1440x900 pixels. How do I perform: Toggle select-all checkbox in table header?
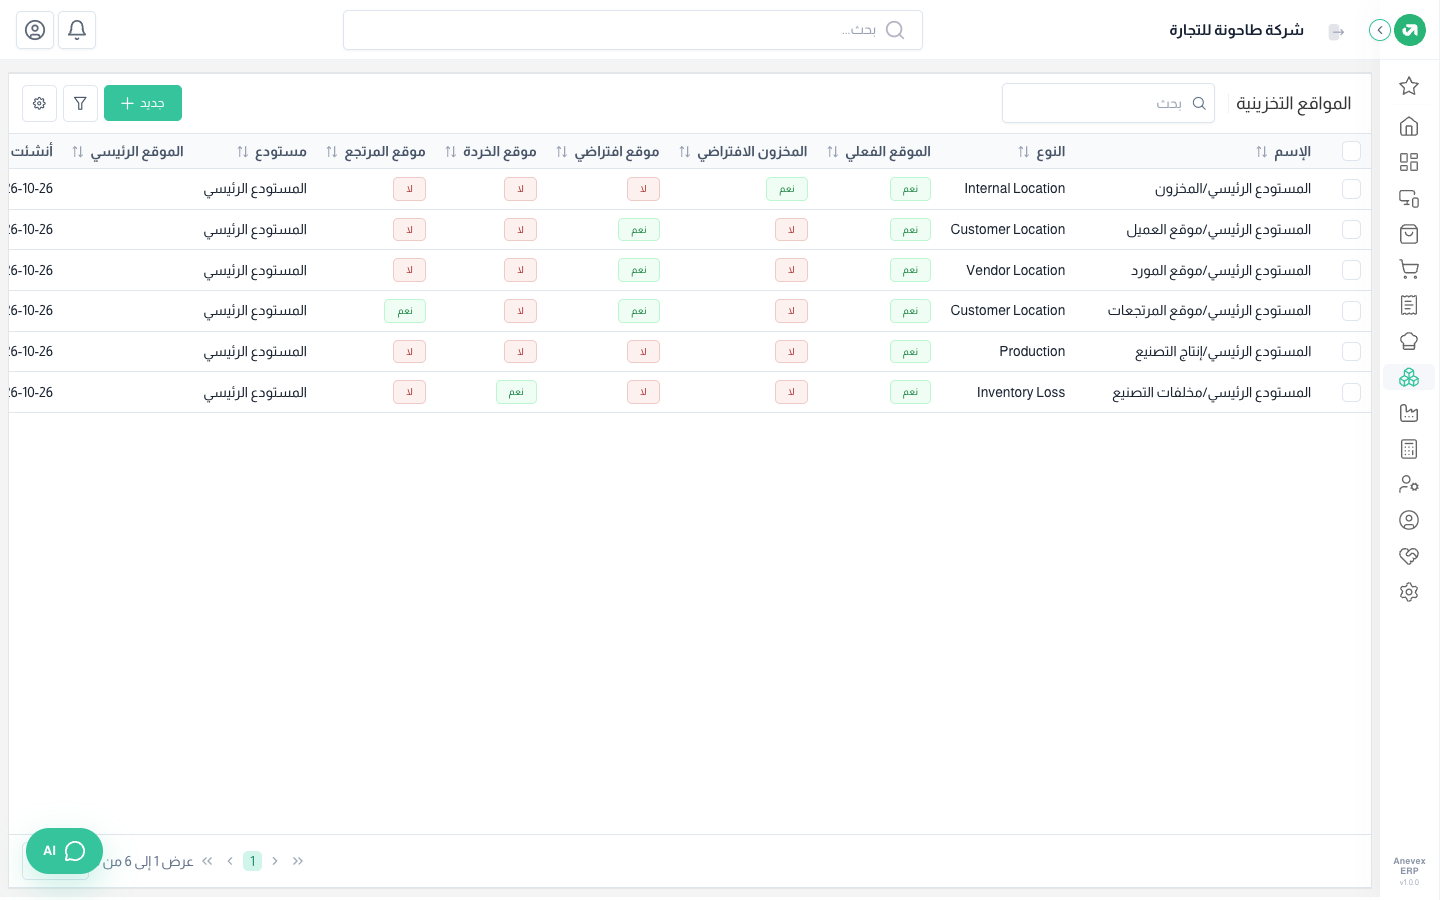(1351, 151)
